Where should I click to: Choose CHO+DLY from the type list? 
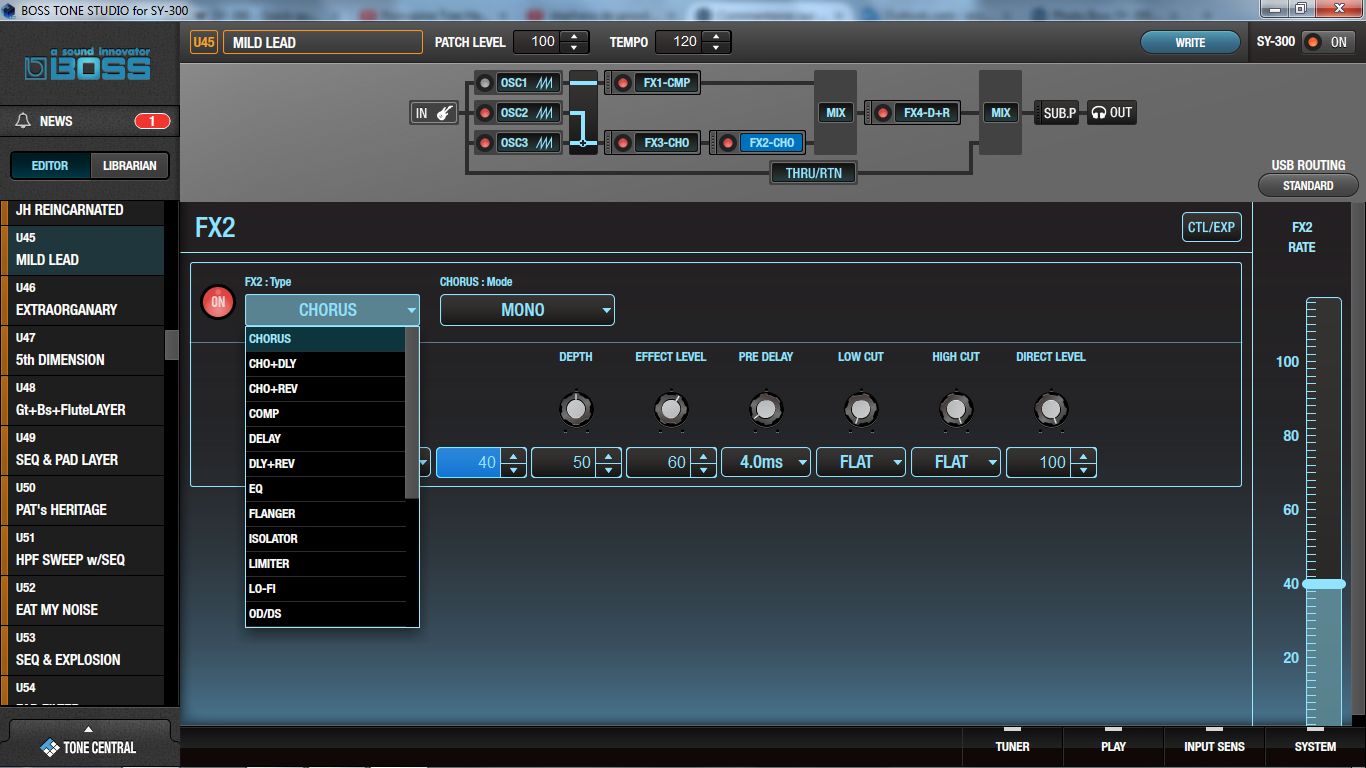point(325,364)
